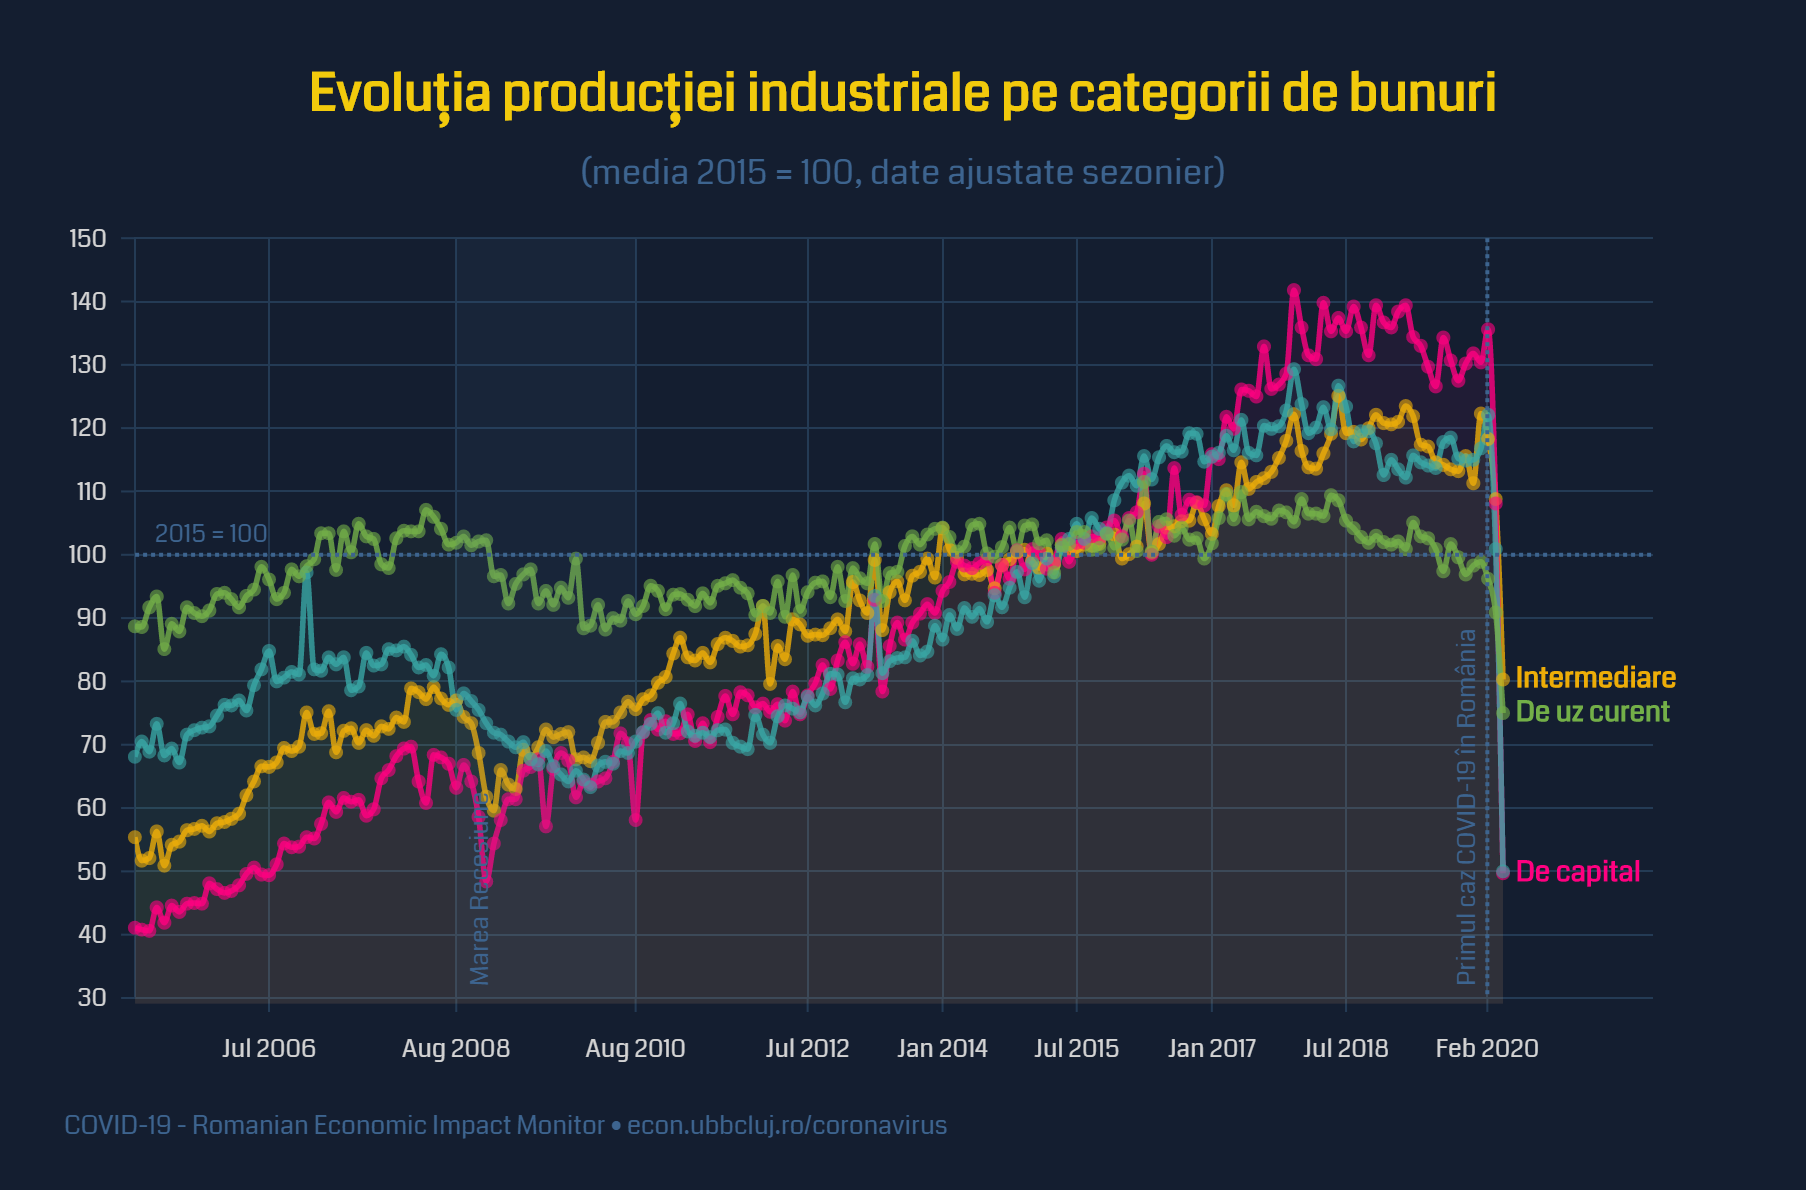Click the '100' y-axis tick label
1806x1190 pixels.
click(x=88, y=555)
